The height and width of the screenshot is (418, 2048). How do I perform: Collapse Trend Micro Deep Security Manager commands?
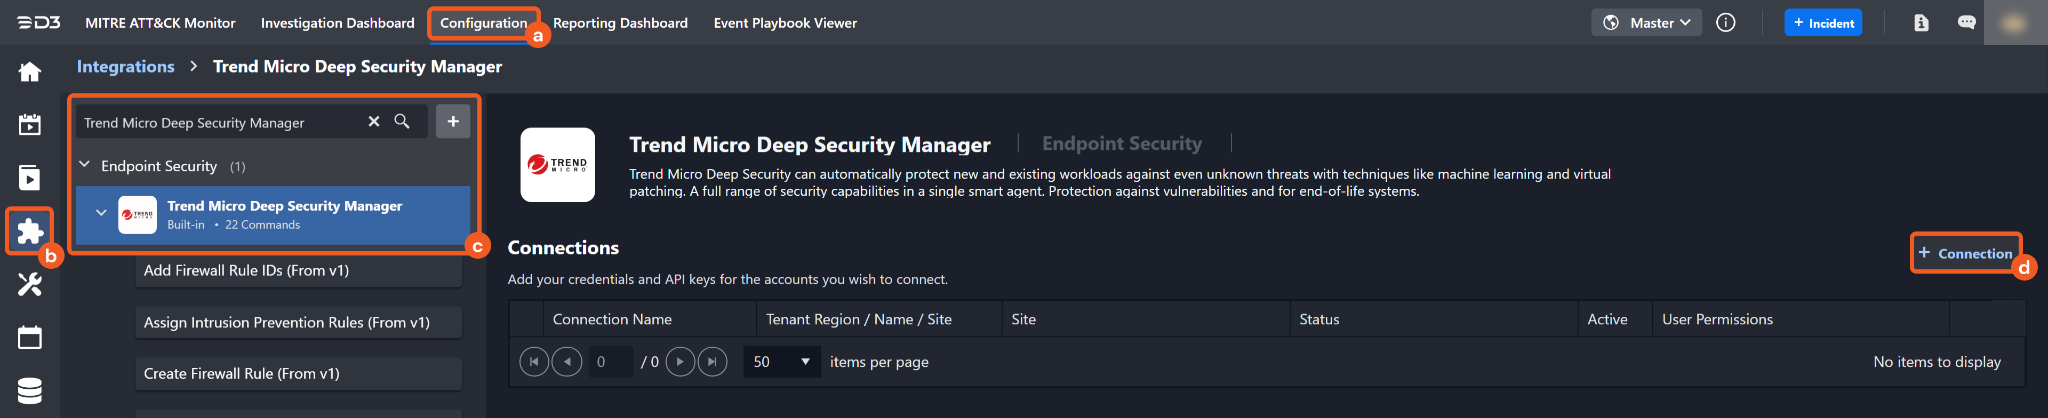pyautogui.click(x=101, y=213)
